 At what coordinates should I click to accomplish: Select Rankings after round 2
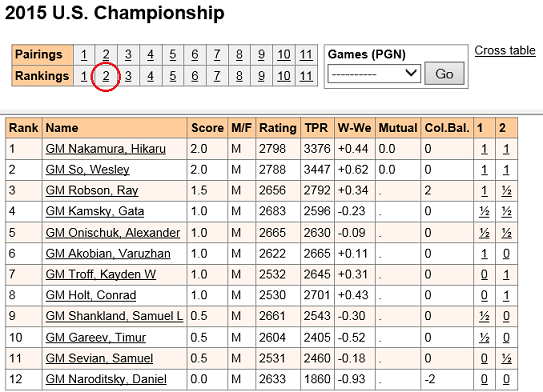pyautogui.click(x=106, y=76)
